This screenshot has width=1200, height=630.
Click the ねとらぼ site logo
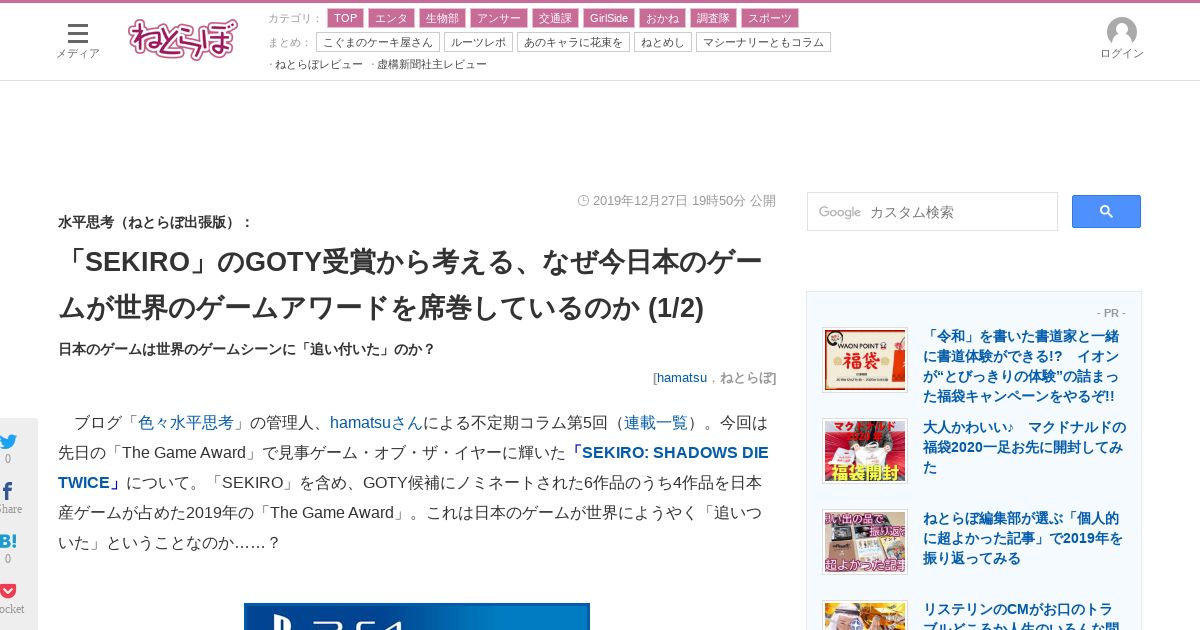click(183, 40)
